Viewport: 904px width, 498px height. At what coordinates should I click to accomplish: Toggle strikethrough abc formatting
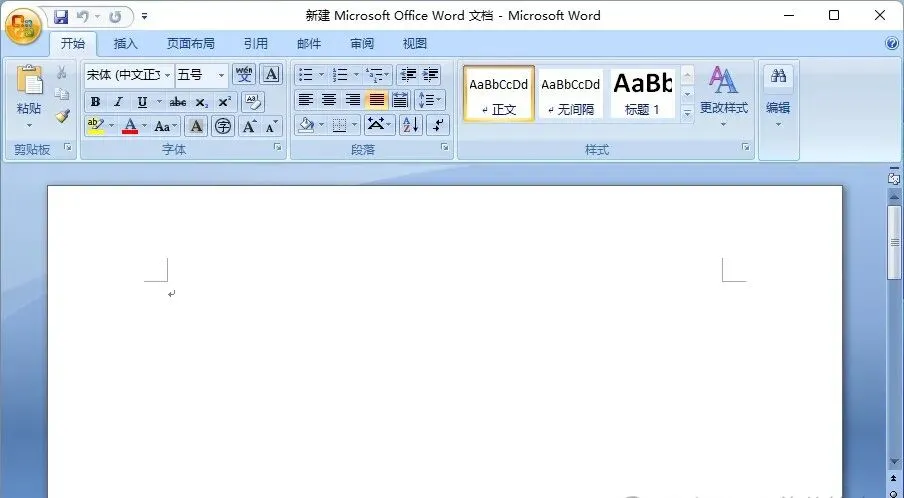coord(178,102)
